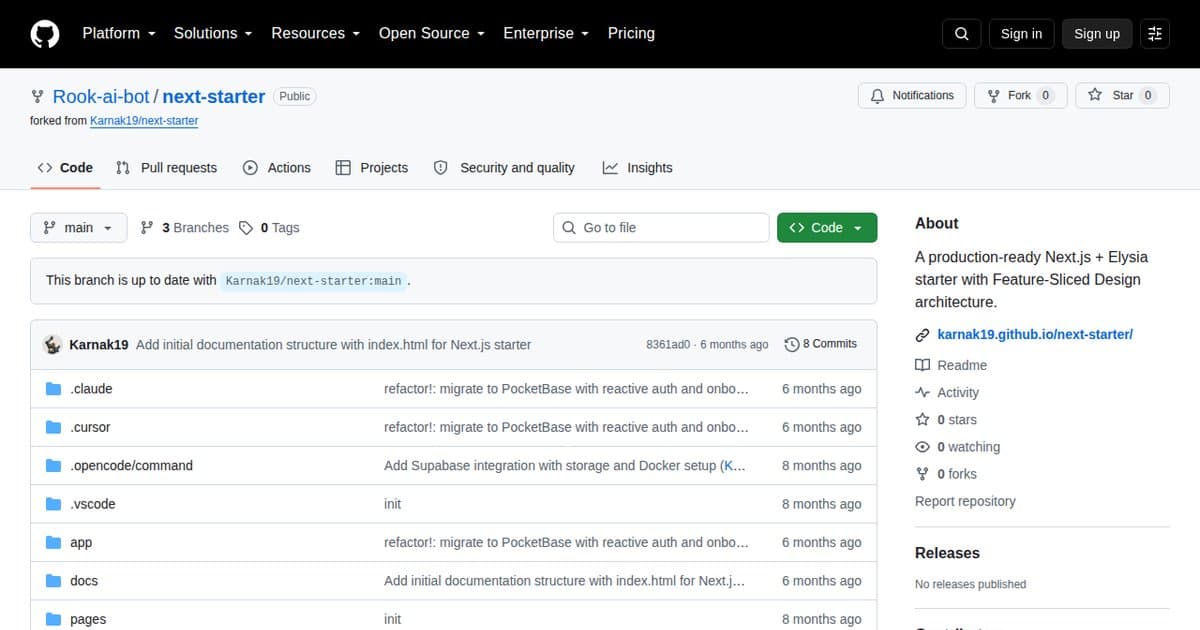Click the eye icon beside 0 watching
The height and width of the screenshot is (630, 1200).
click(x=922, y=447)
